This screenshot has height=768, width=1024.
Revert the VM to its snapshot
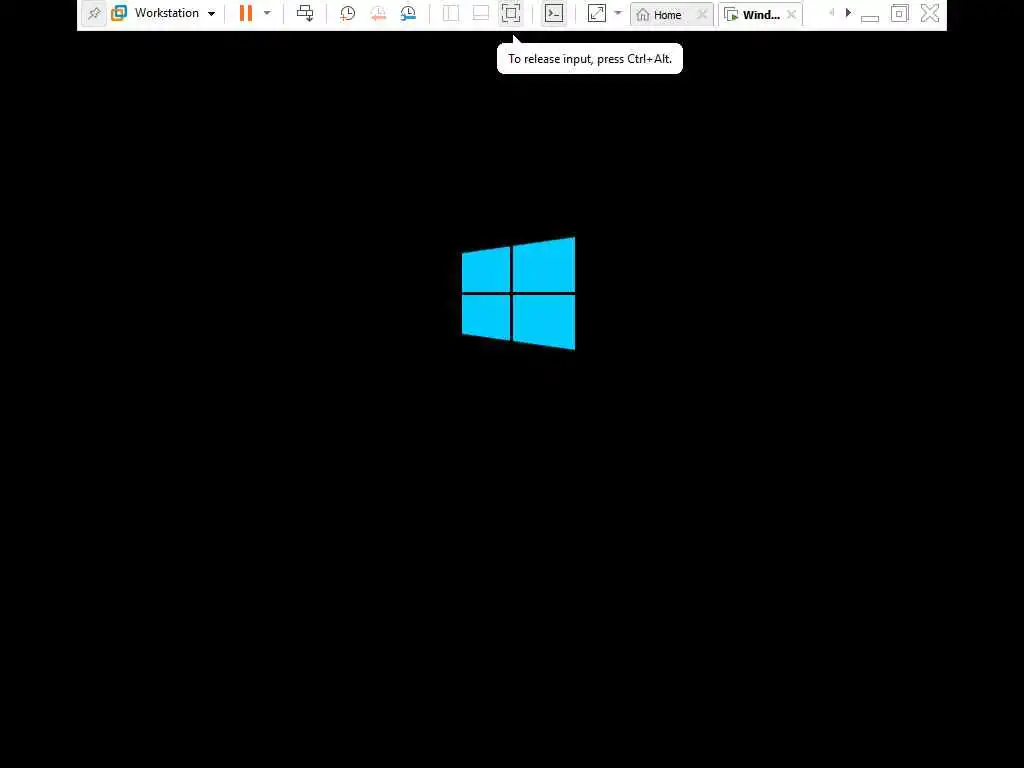coord(377,13)
